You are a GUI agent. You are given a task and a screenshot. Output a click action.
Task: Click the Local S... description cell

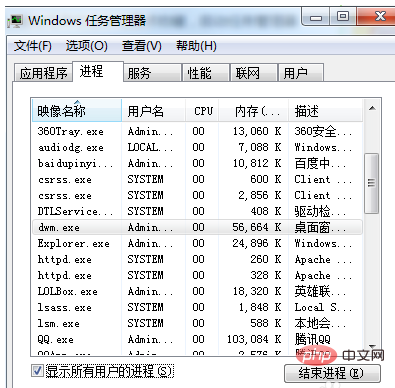323,307
